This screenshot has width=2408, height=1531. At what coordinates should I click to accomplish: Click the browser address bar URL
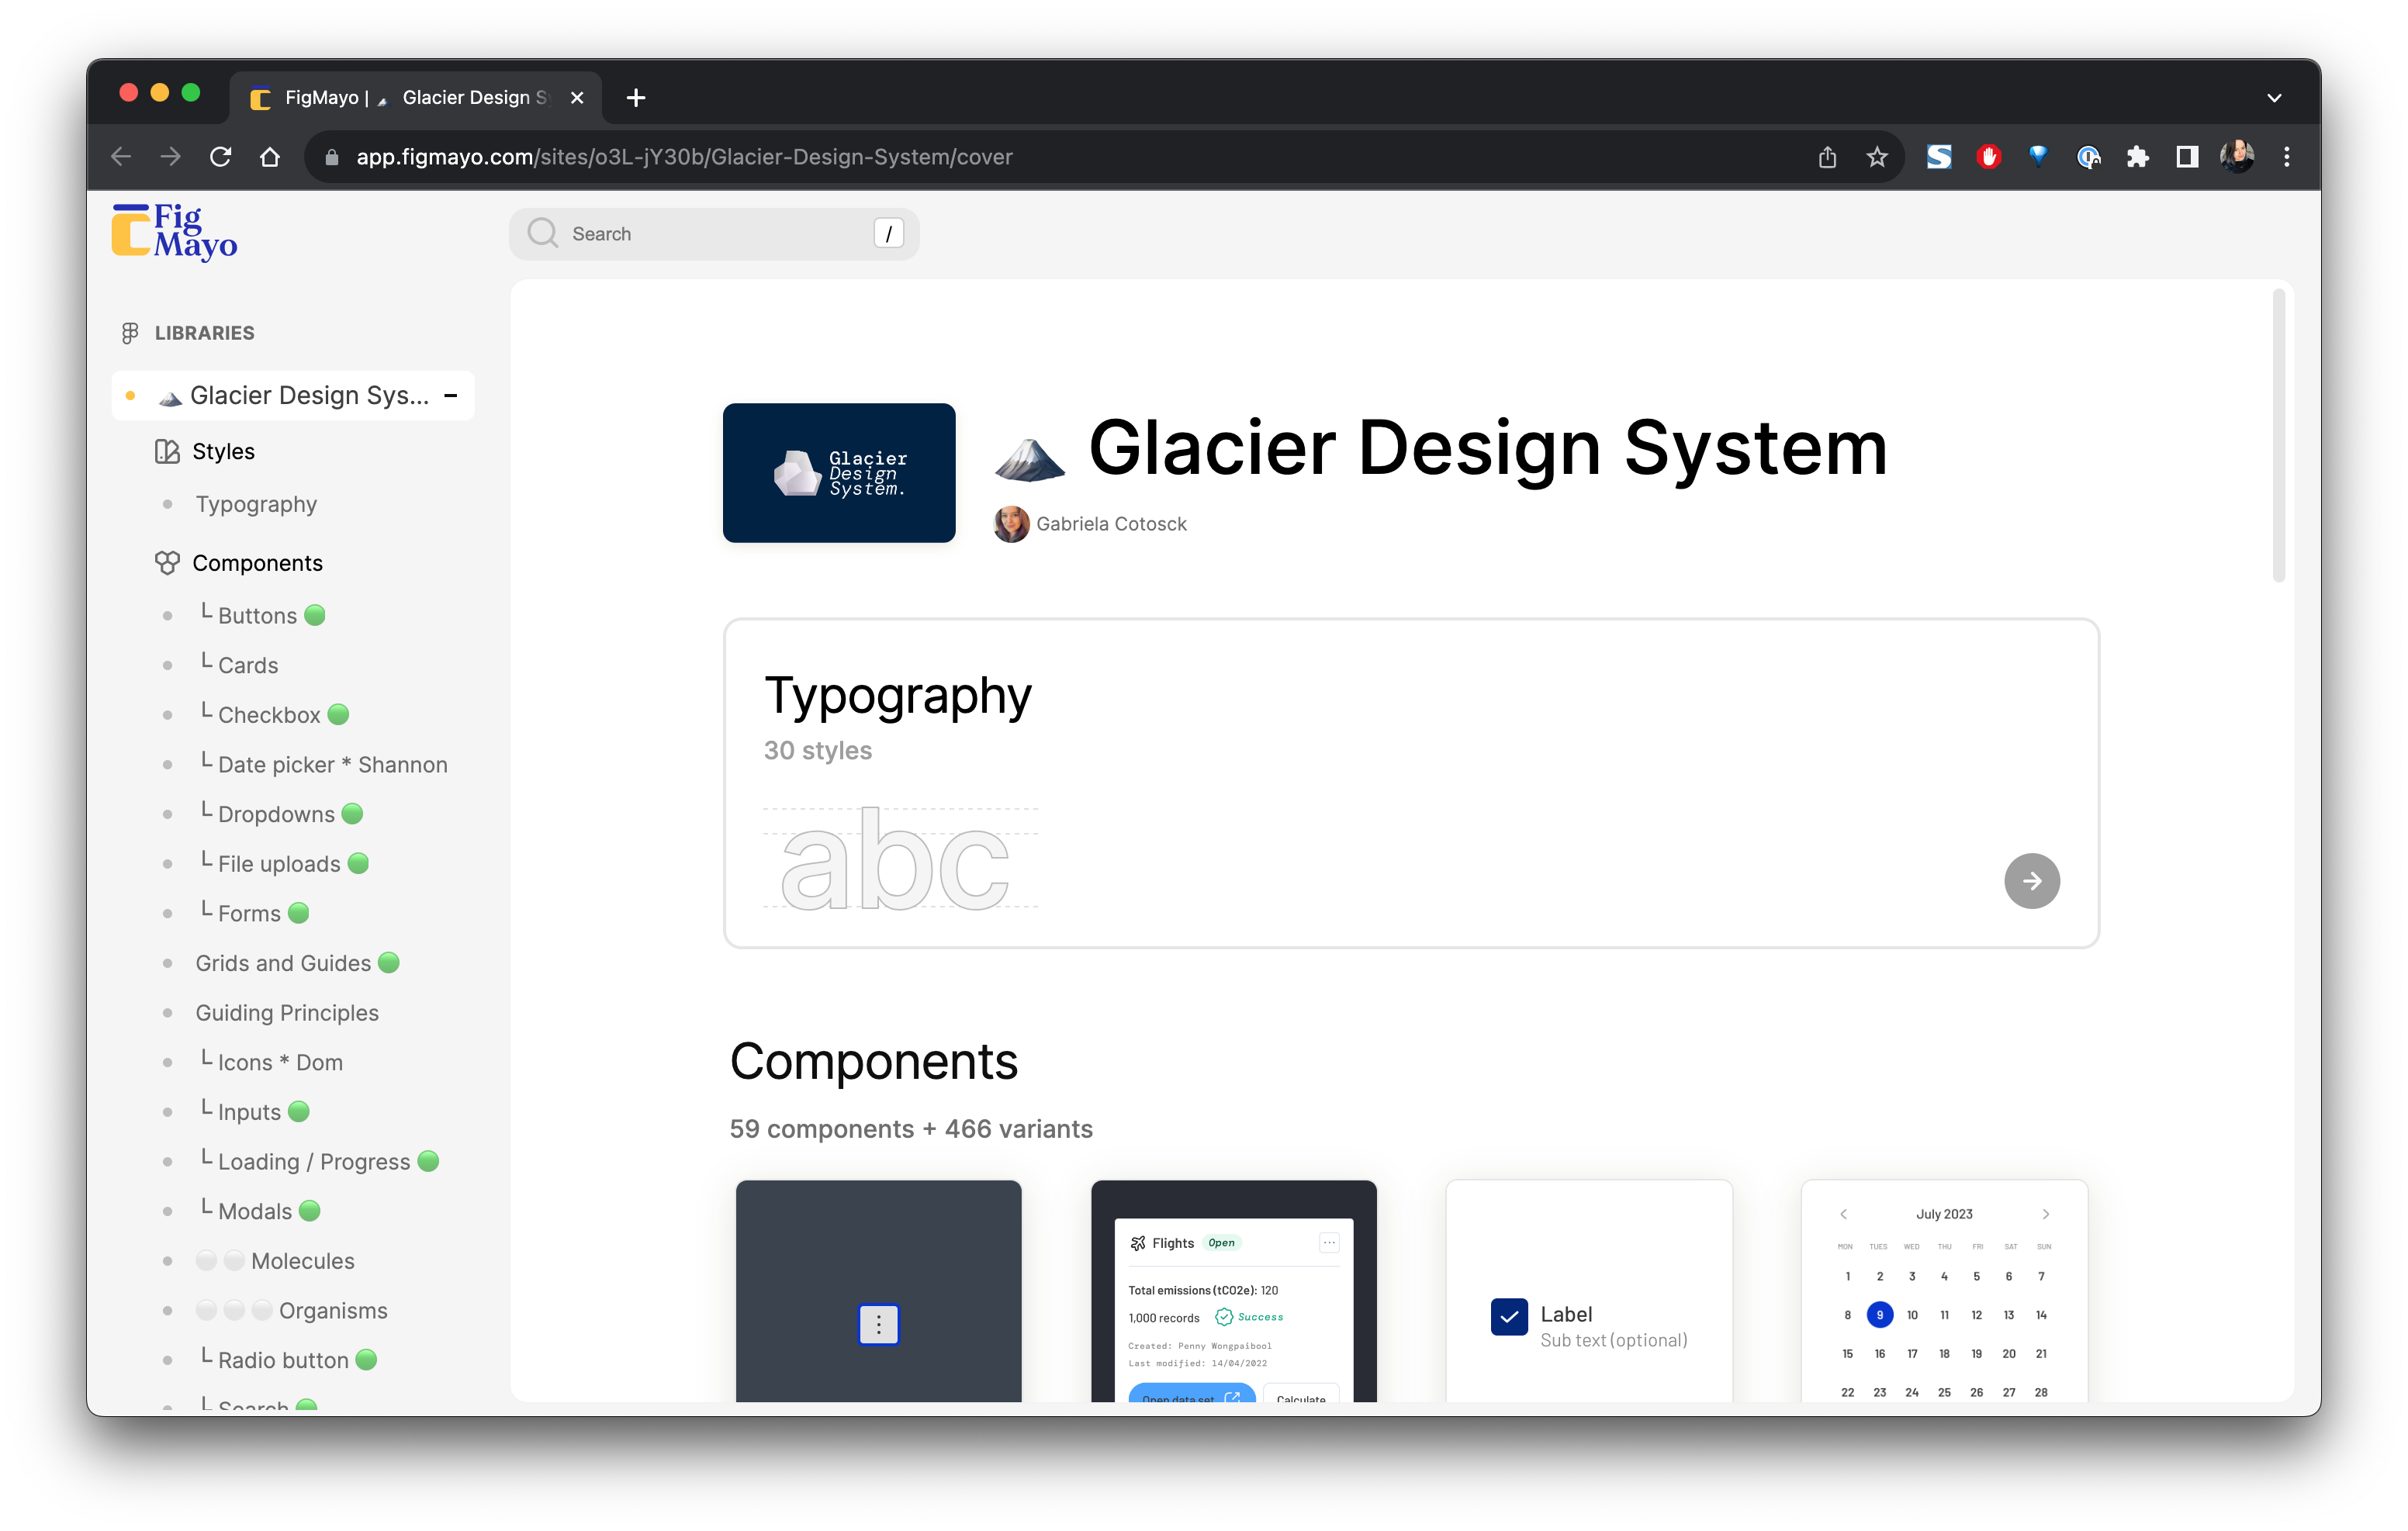click(684, 158)
